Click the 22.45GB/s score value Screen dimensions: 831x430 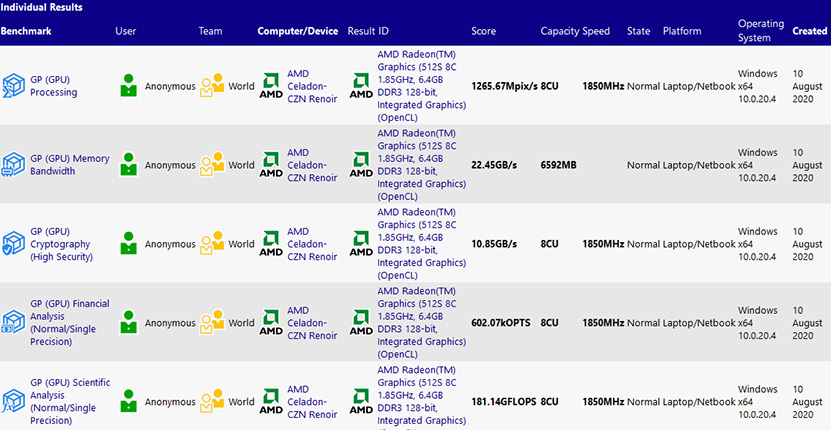[x=494, y=165]
